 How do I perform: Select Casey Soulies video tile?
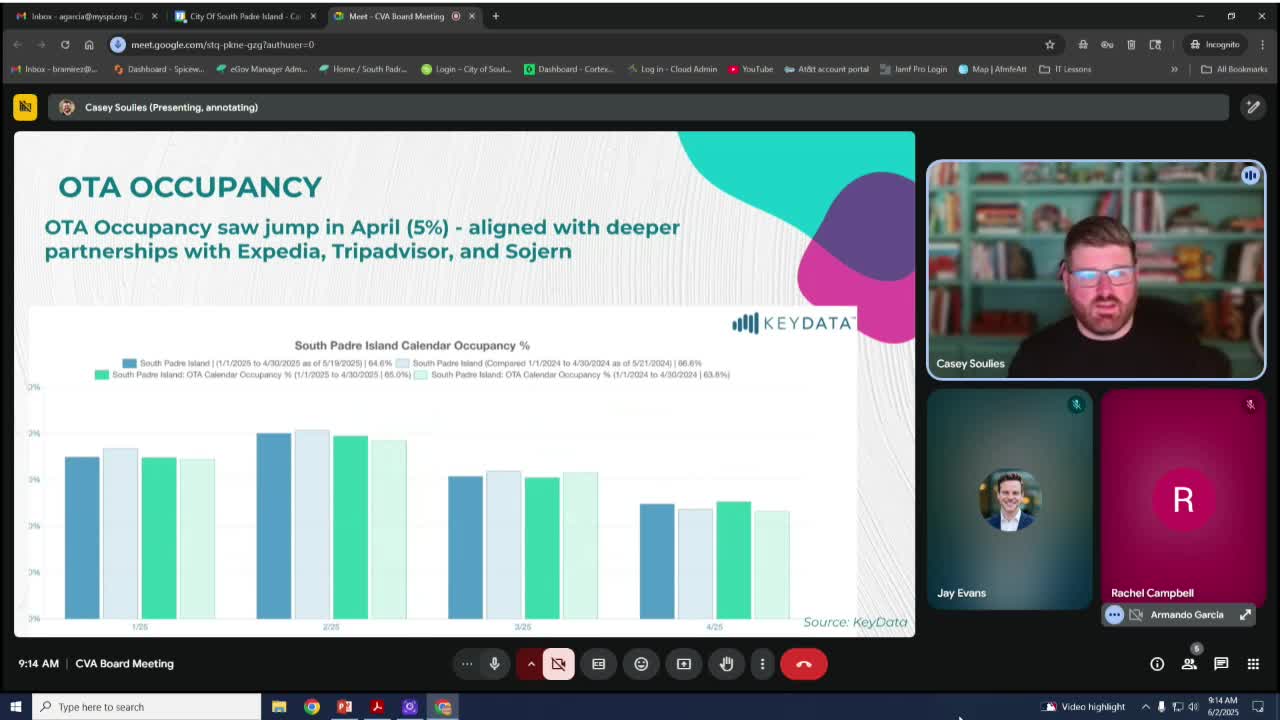tap(1096, 270)
